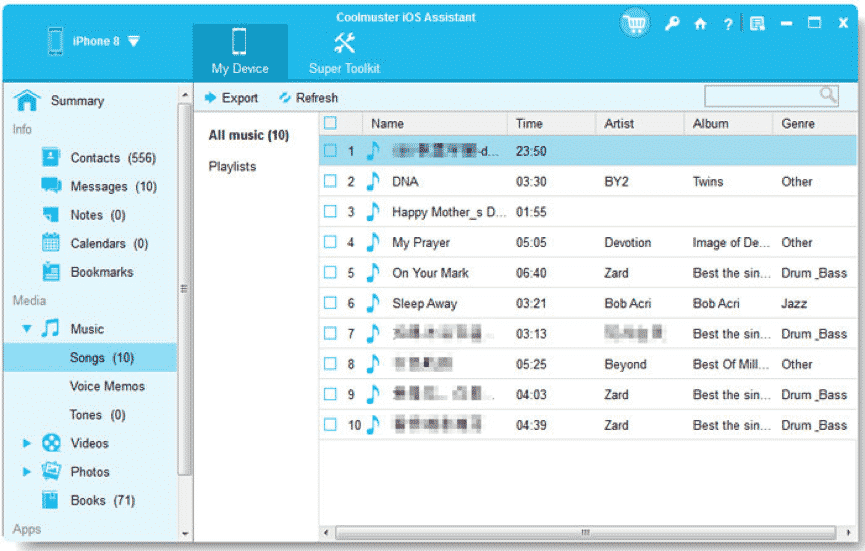Switch to the Super Toolkit tab
This screenshot has width=865, height=551.
(344, 54)
